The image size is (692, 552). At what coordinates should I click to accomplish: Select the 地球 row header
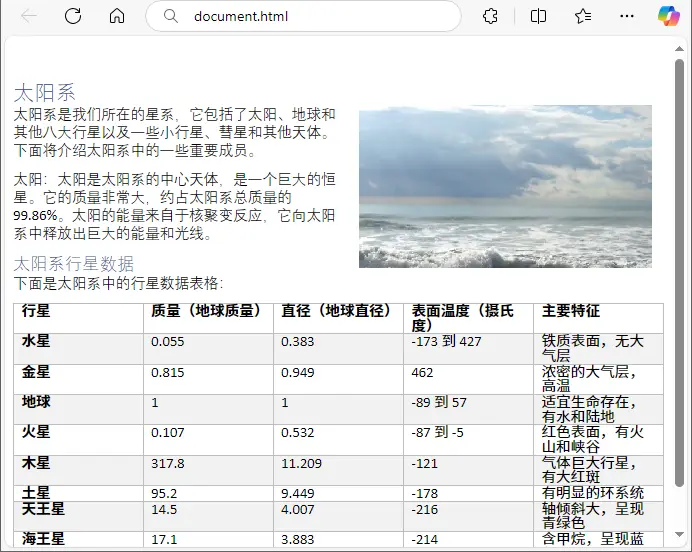click(36, 402)
